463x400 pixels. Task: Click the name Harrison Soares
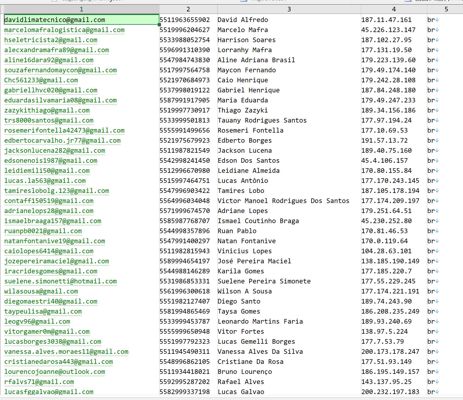(247, 40)
